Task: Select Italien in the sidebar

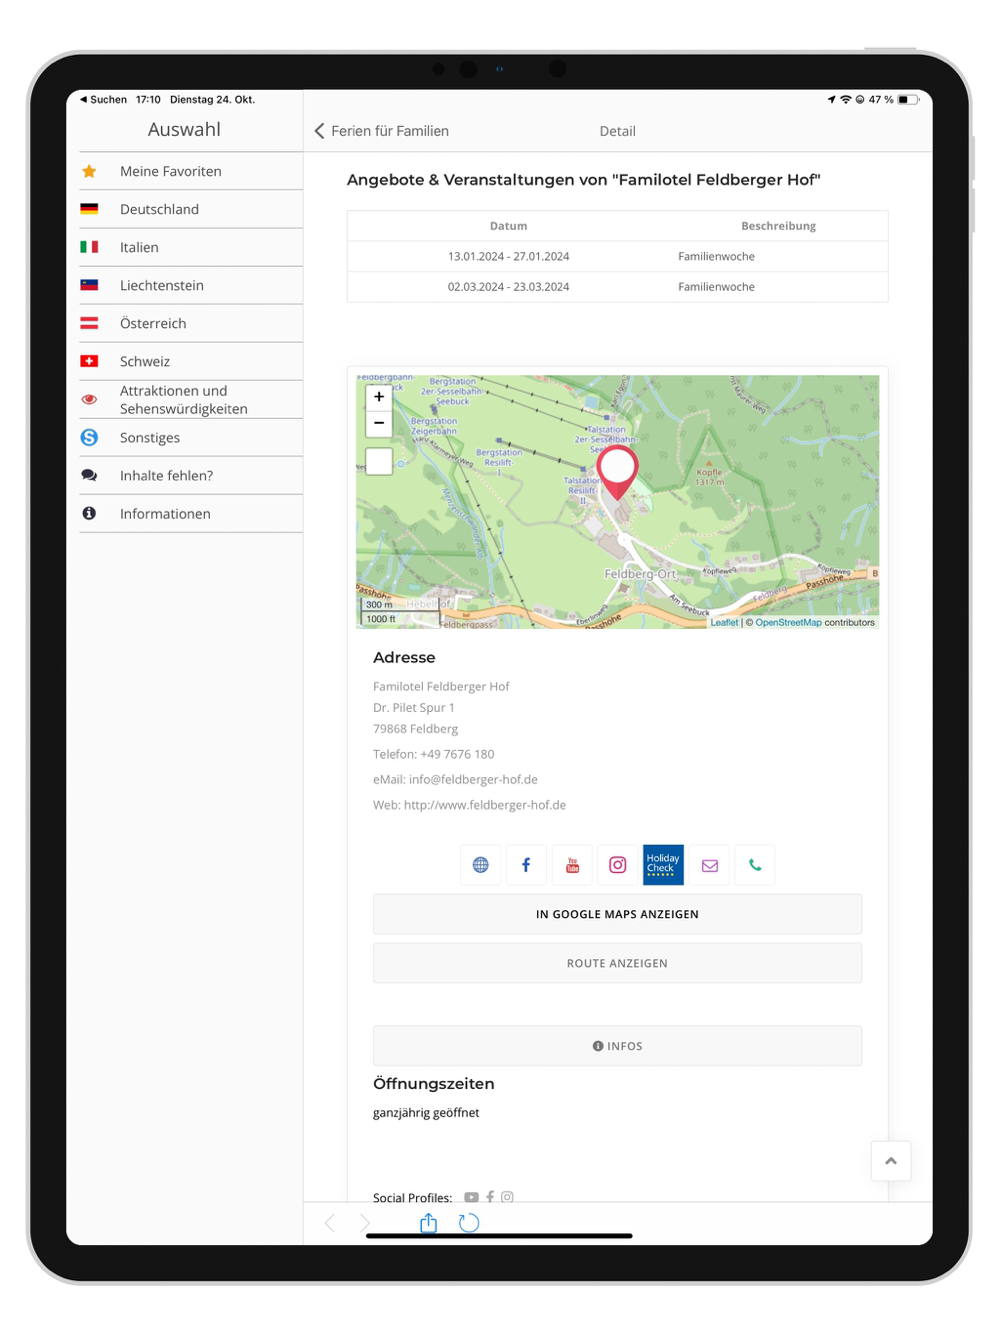Action: pos(191,248)
